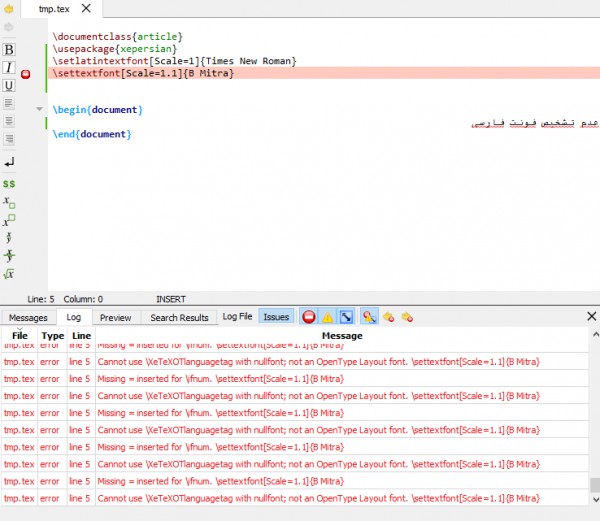Insert a subscript with the x subscript icon

pos(9,202)
